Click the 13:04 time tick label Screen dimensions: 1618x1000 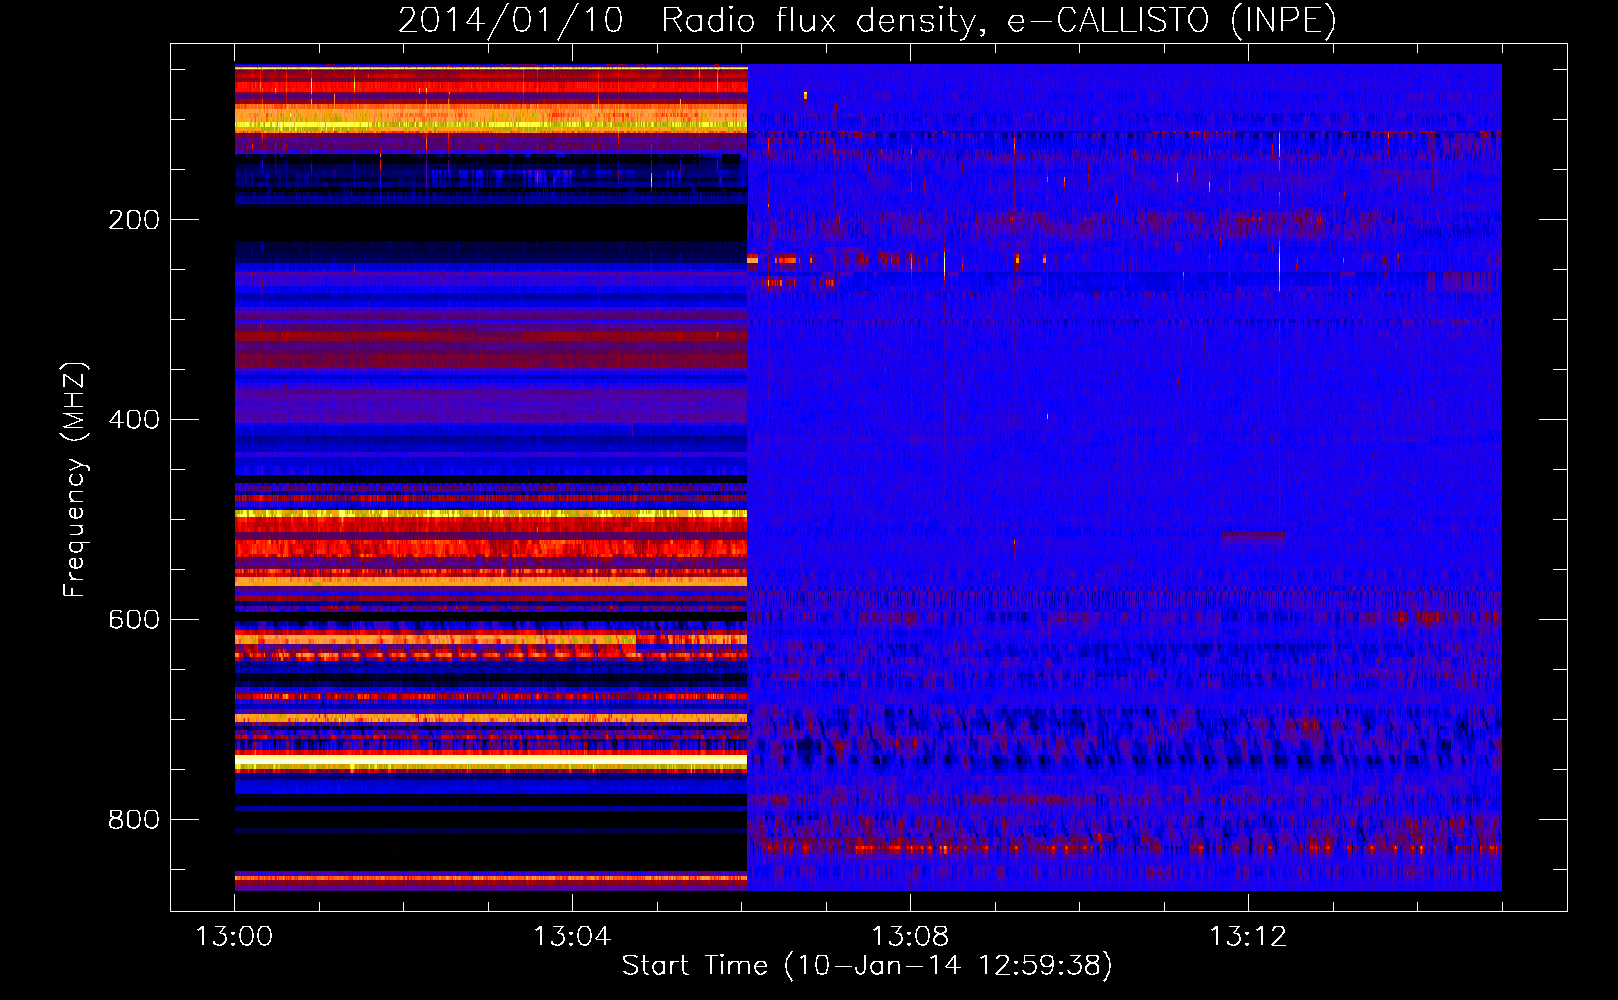click(572, 937)
